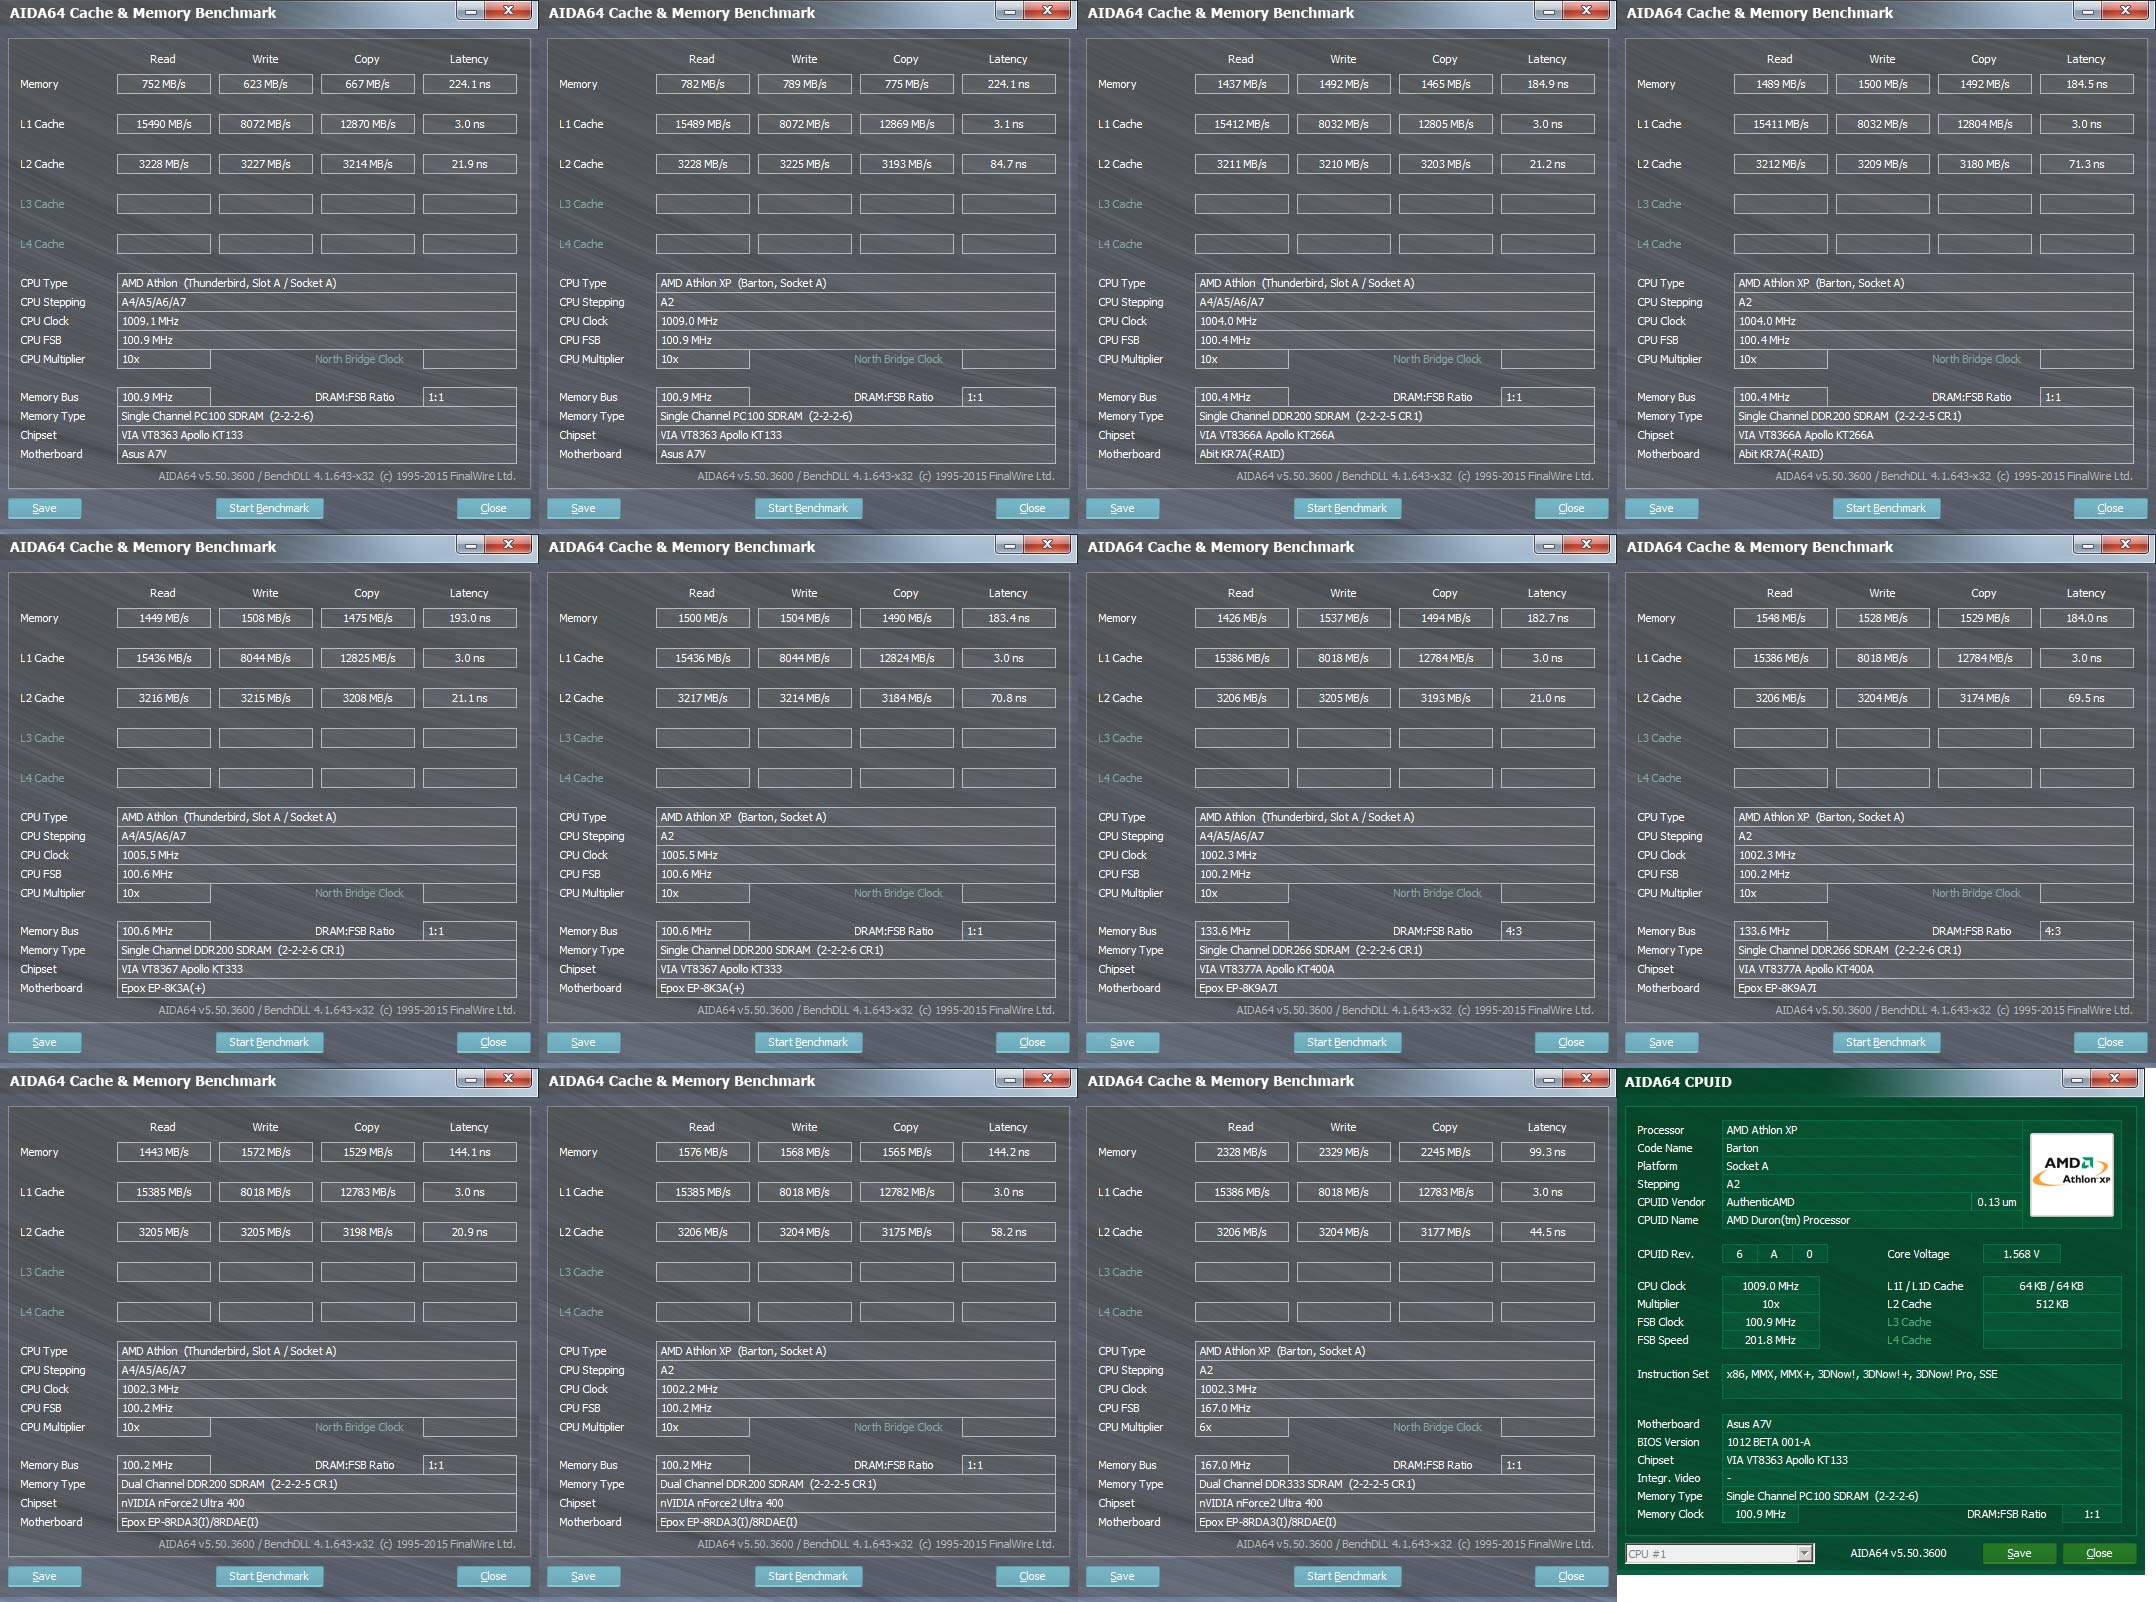Open the CPU #1 selector dropdown
The image size is (2156, 1602).
pyautogui.click(x=1804, y=1553)
